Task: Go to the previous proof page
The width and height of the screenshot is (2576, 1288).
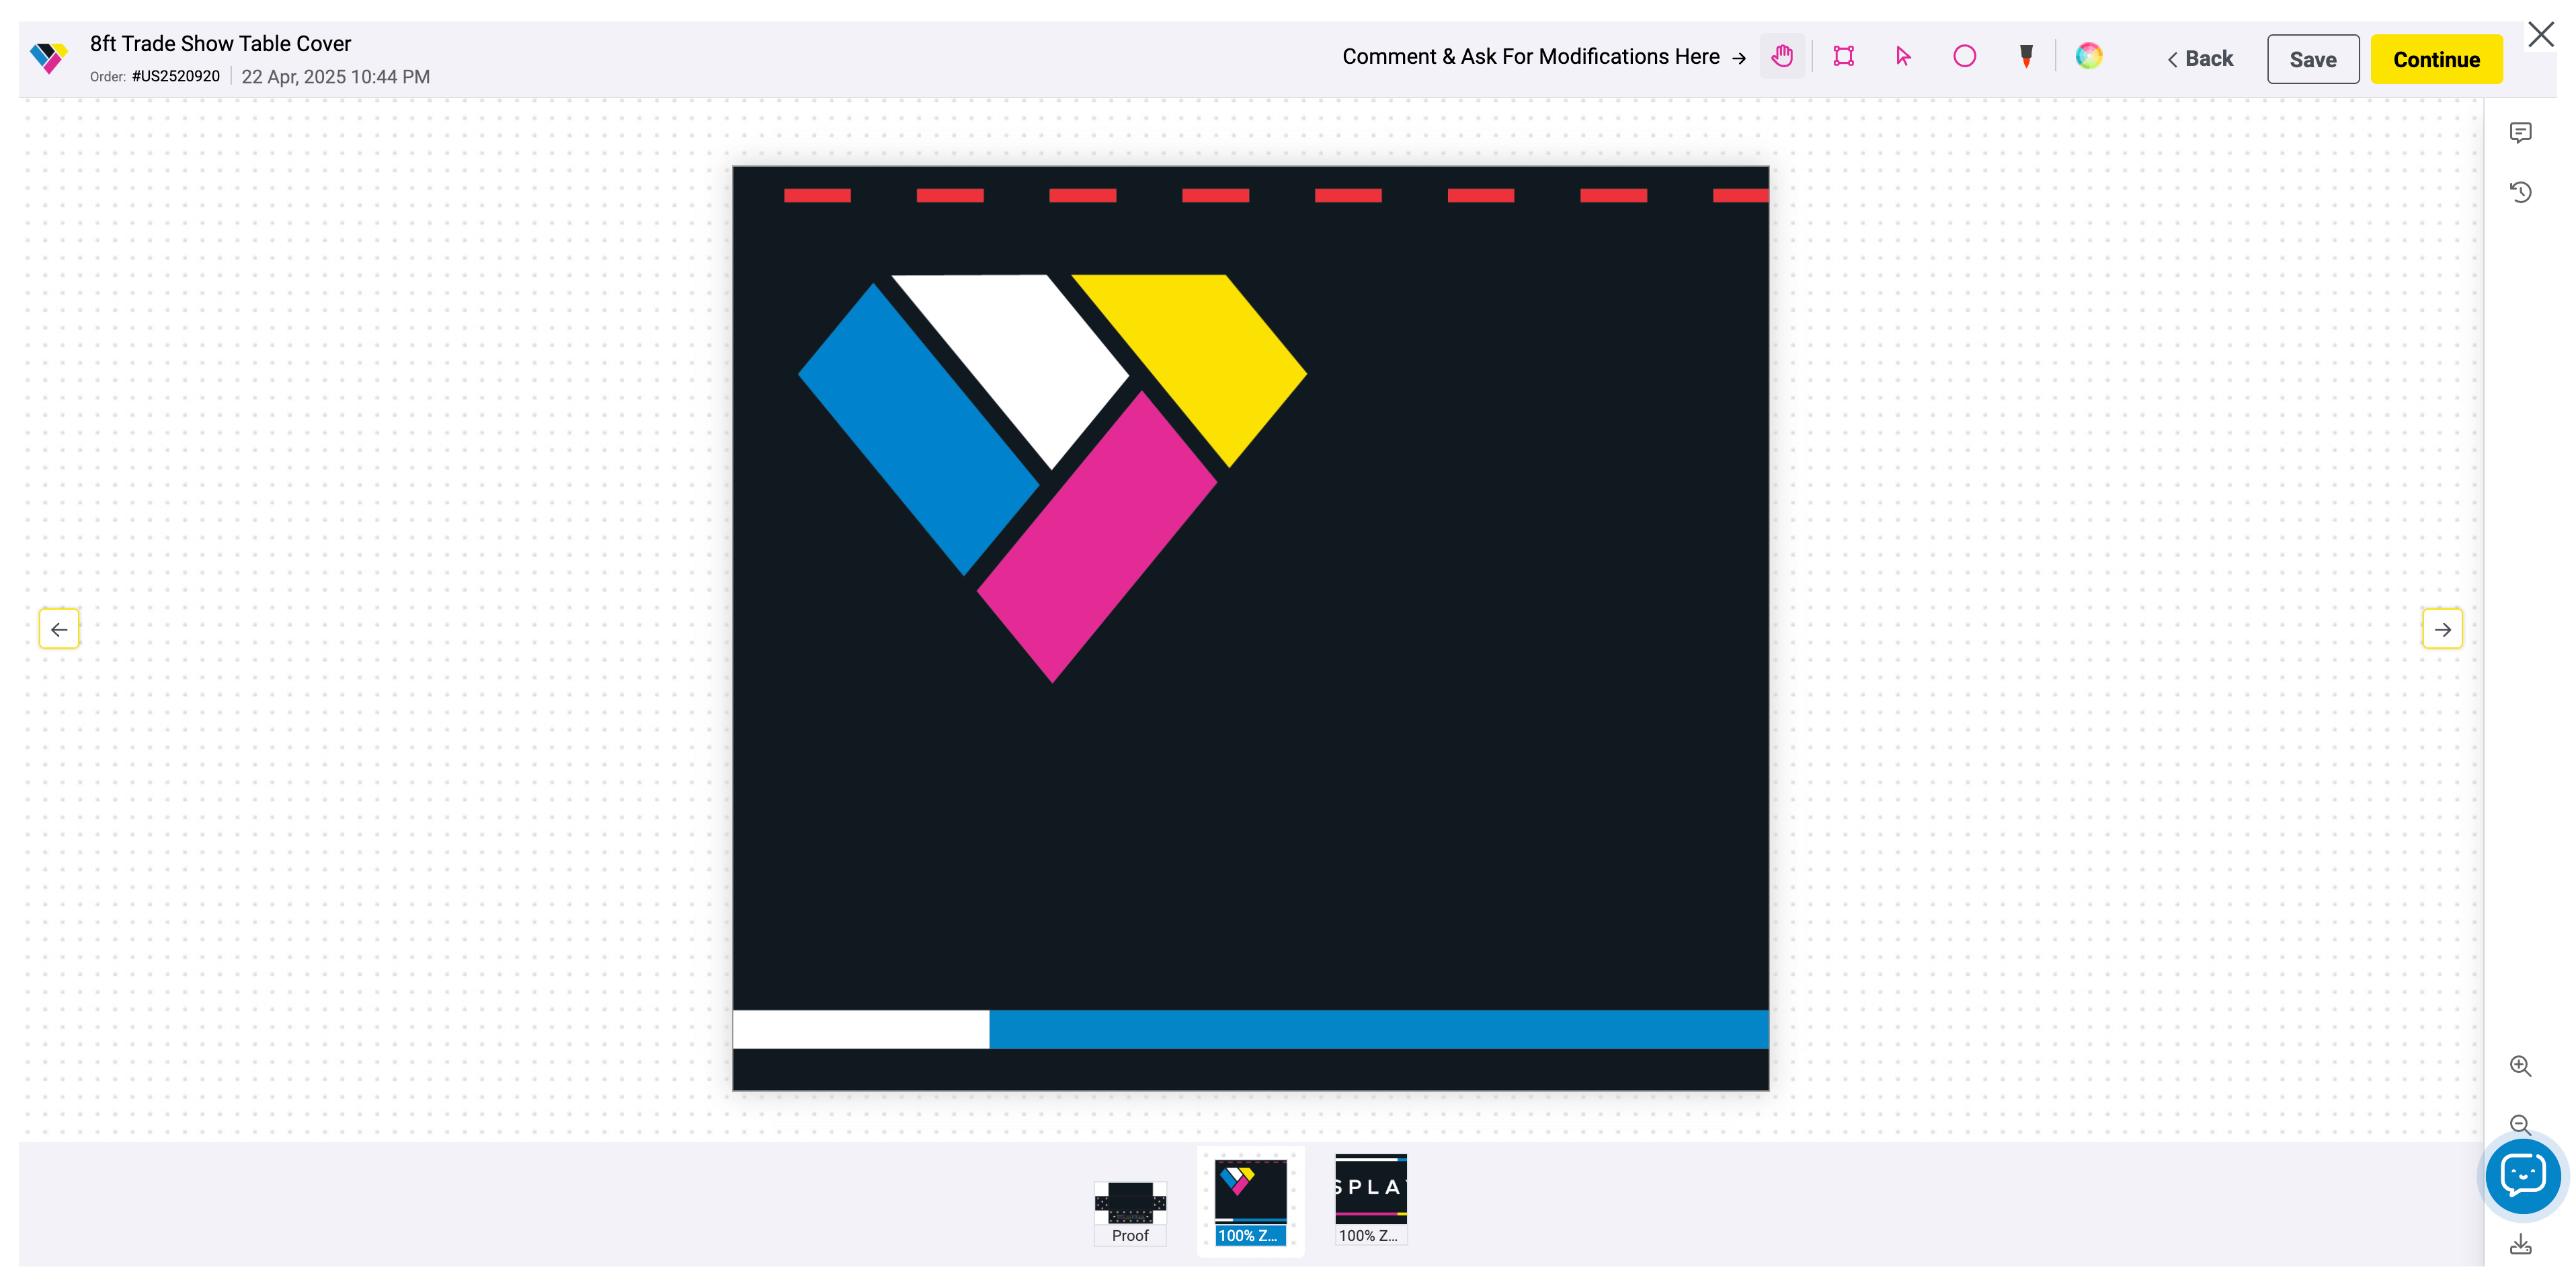Action: point(59,629)
